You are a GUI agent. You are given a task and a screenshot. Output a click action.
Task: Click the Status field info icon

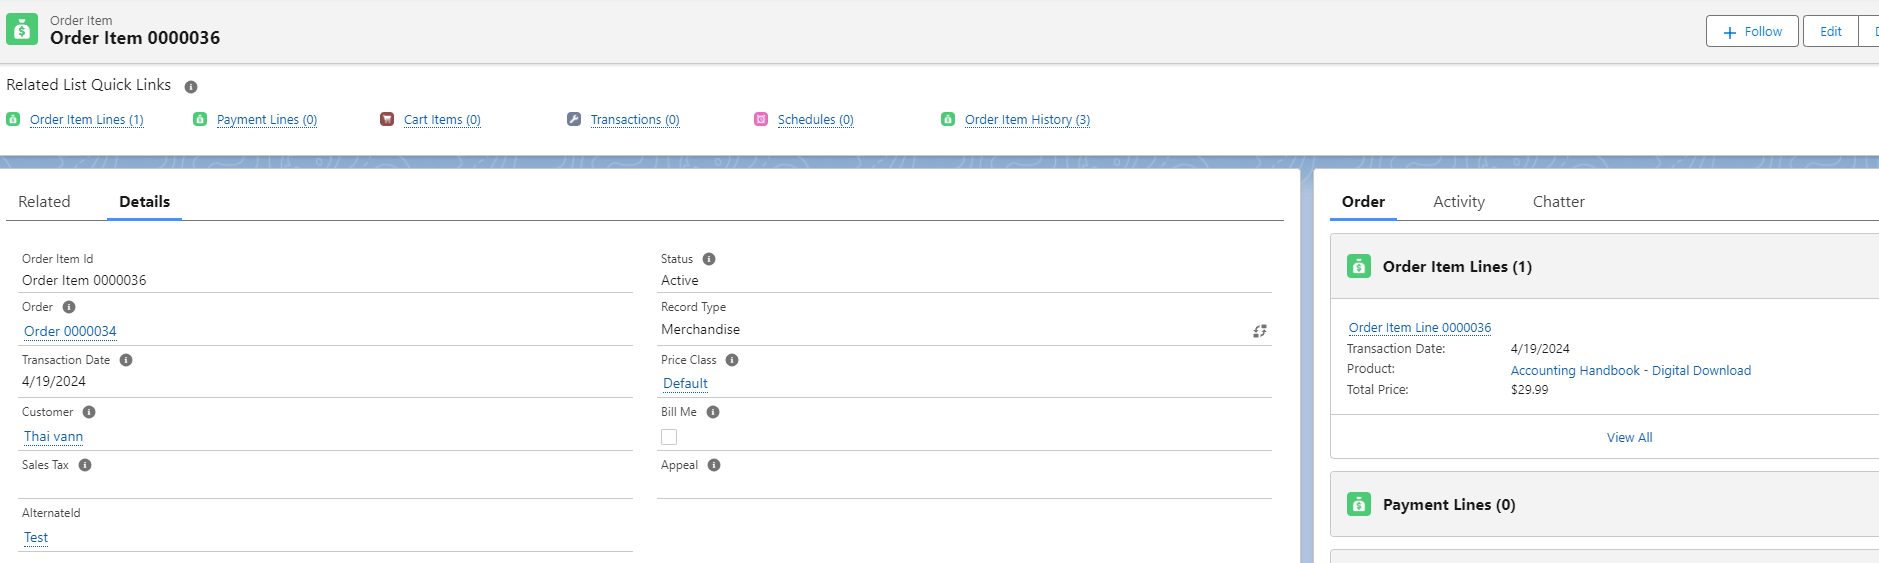709,259
